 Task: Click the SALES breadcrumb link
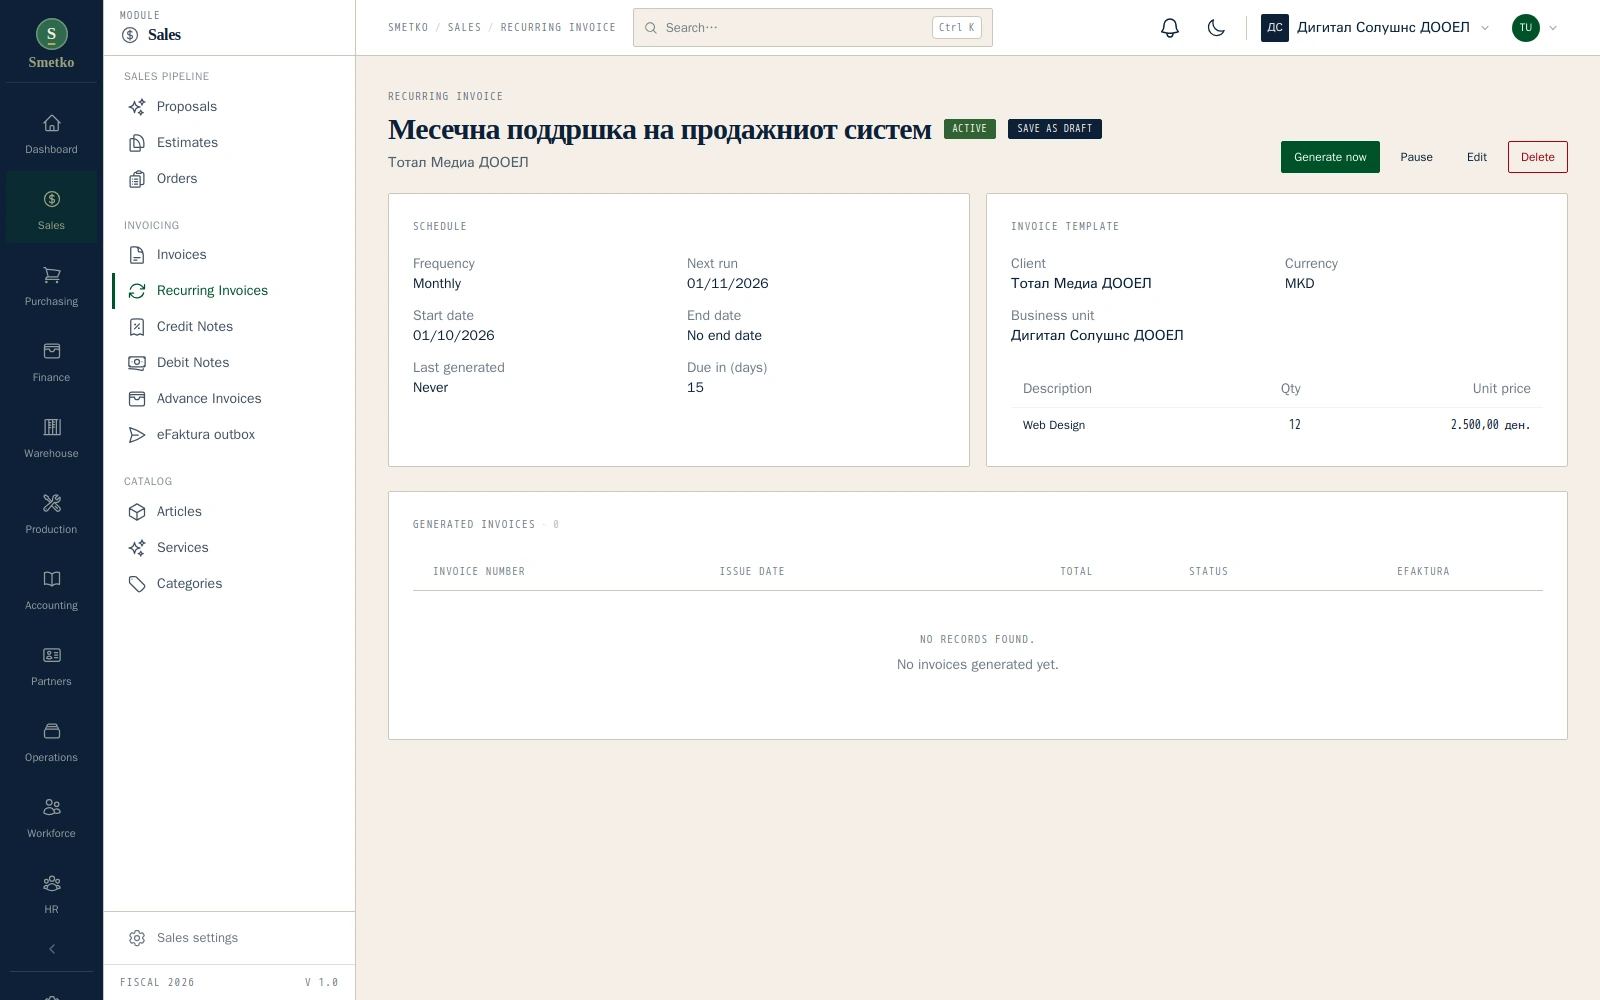tap(464, 28)
